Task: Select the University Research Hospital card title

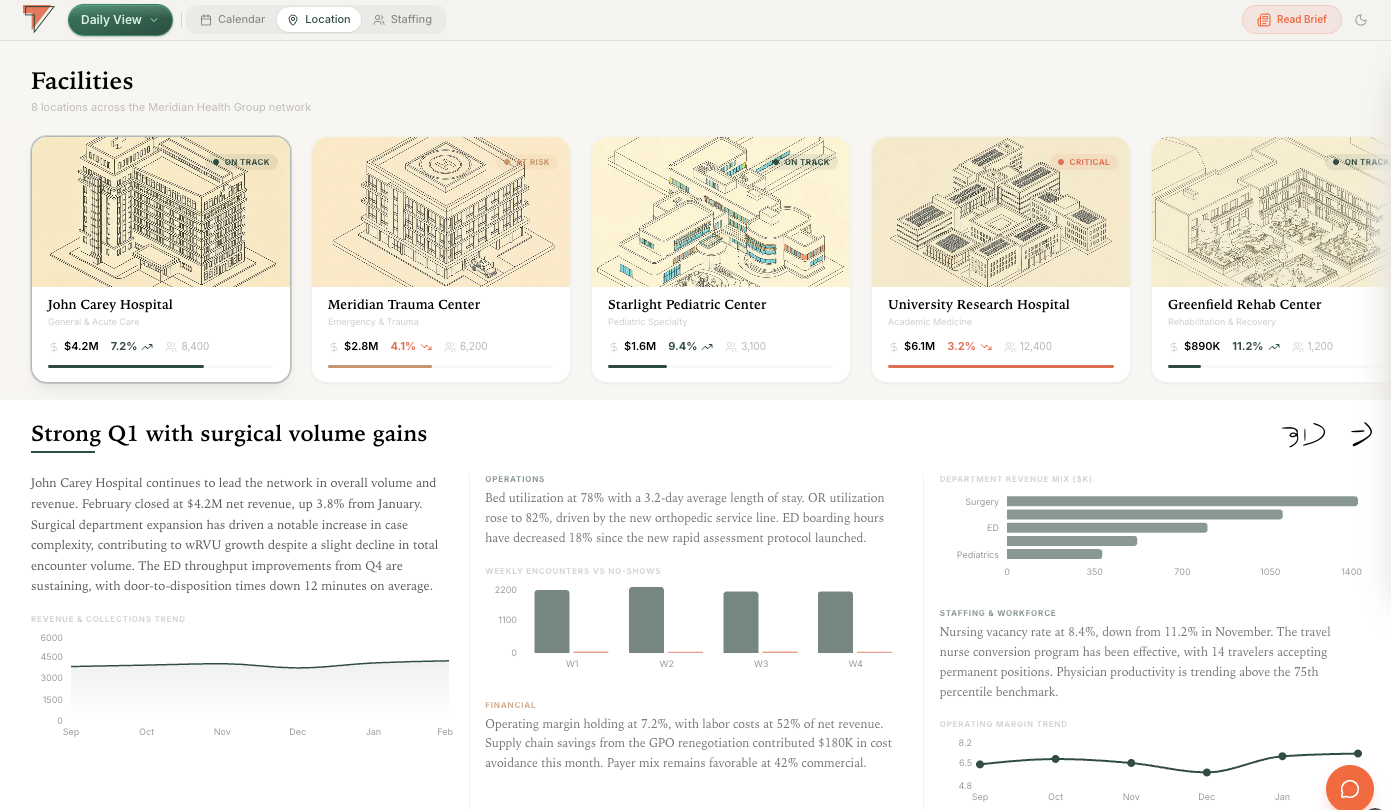Action: click(979, 305)
